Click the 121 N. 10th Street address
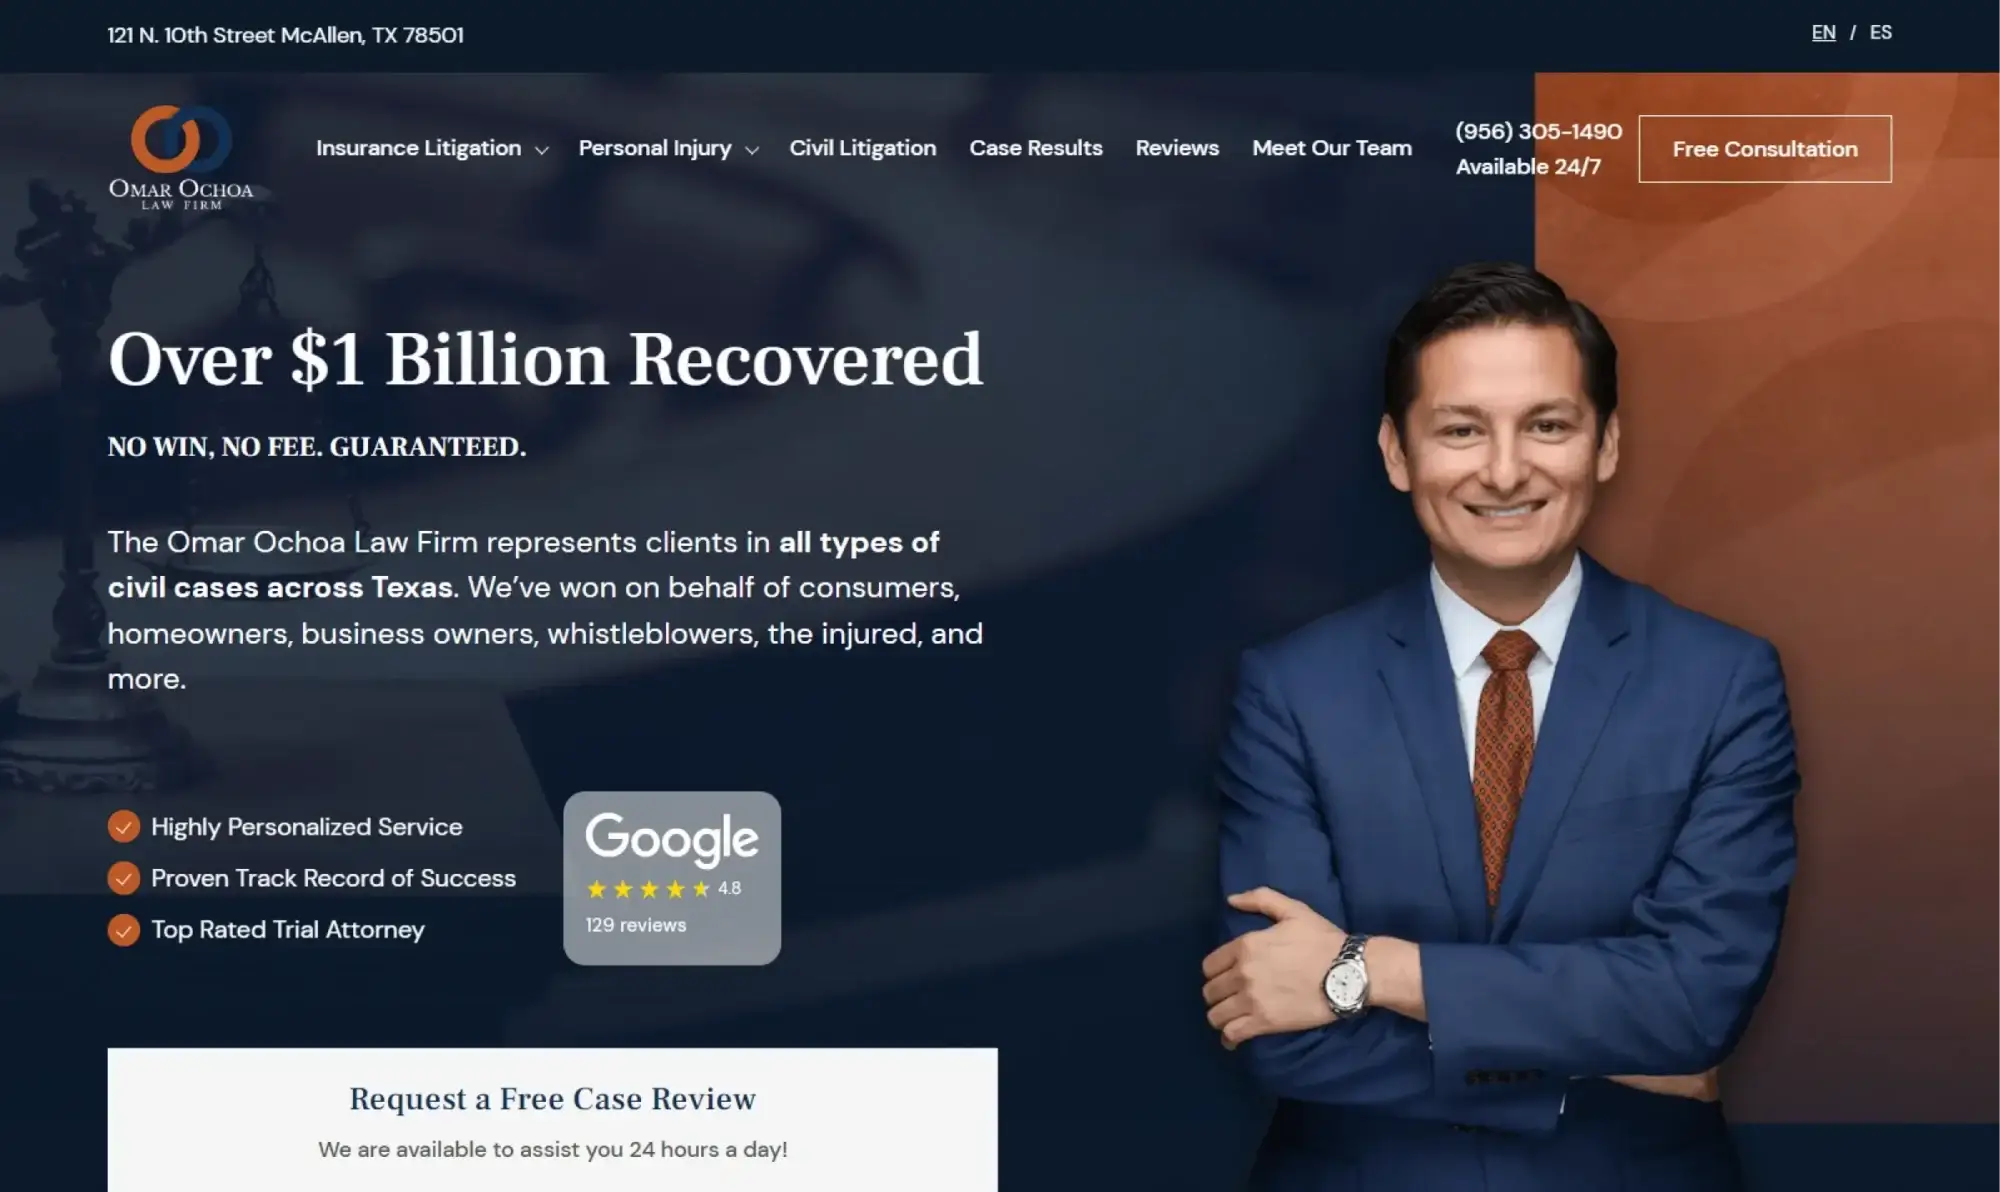This screenshot has height=1192, width=2000. pos(286,35)
